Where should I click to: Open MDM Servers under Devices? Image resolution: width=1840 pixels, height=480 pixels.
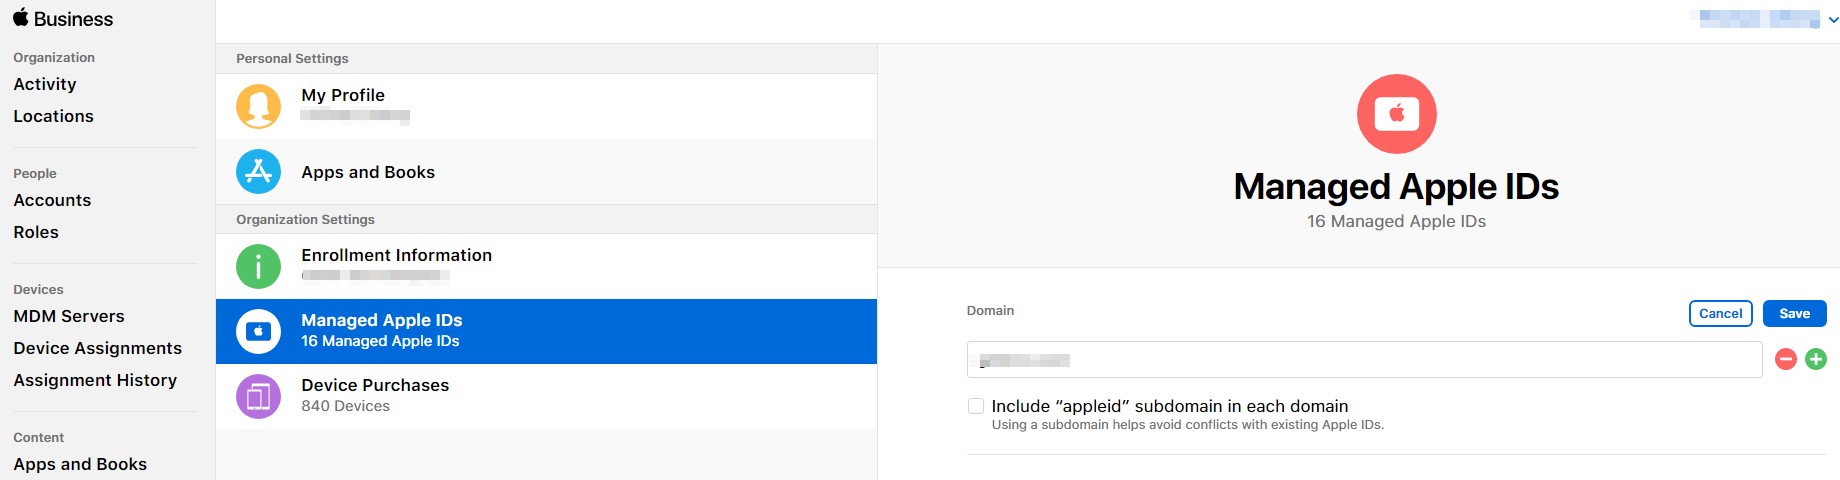pos(69,316)
